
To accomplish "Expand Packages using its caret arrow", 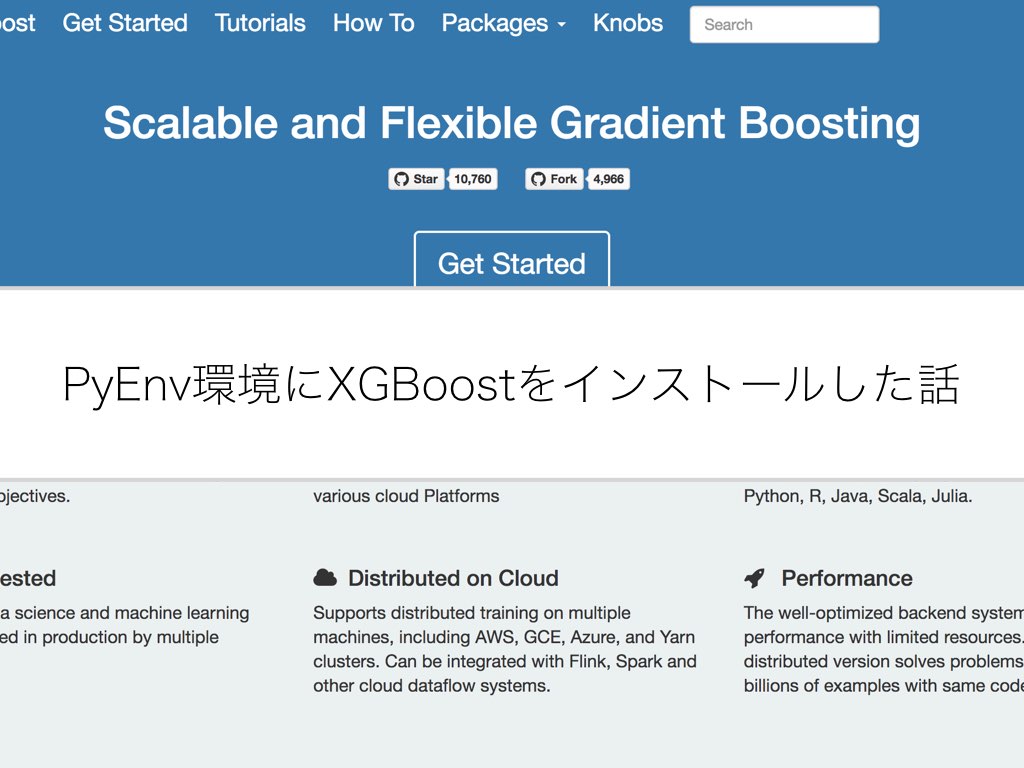I will pos(561,26).
